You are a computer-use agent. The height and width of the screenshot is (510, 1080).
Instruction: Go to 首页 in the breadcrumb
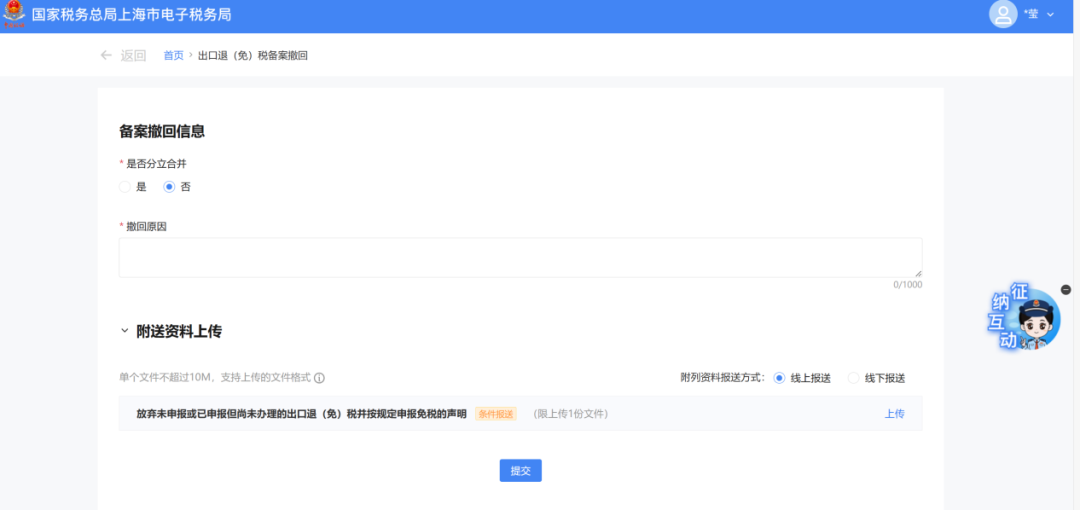[x=173, y=56]
